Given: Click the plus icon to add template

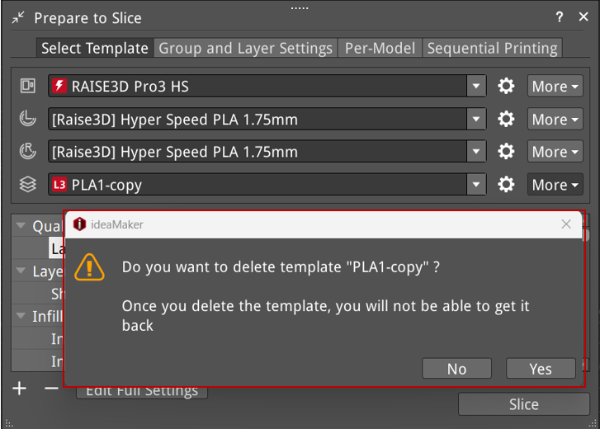Looking at the screenshot, I should 19,388.
